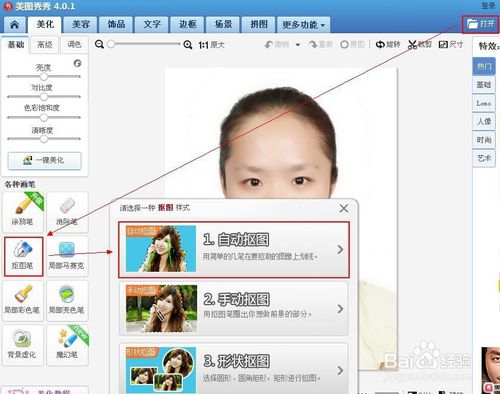
Task: Select the 基础 effects category on right
Action: [484, 85]
